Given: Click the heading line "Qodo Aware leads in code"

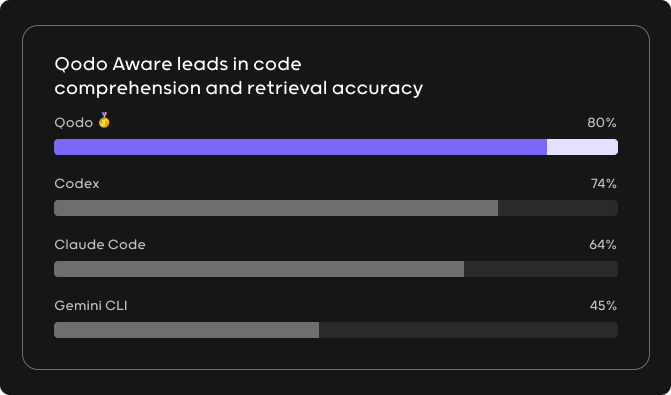Looking at the screenshot, I should (178, 65).
